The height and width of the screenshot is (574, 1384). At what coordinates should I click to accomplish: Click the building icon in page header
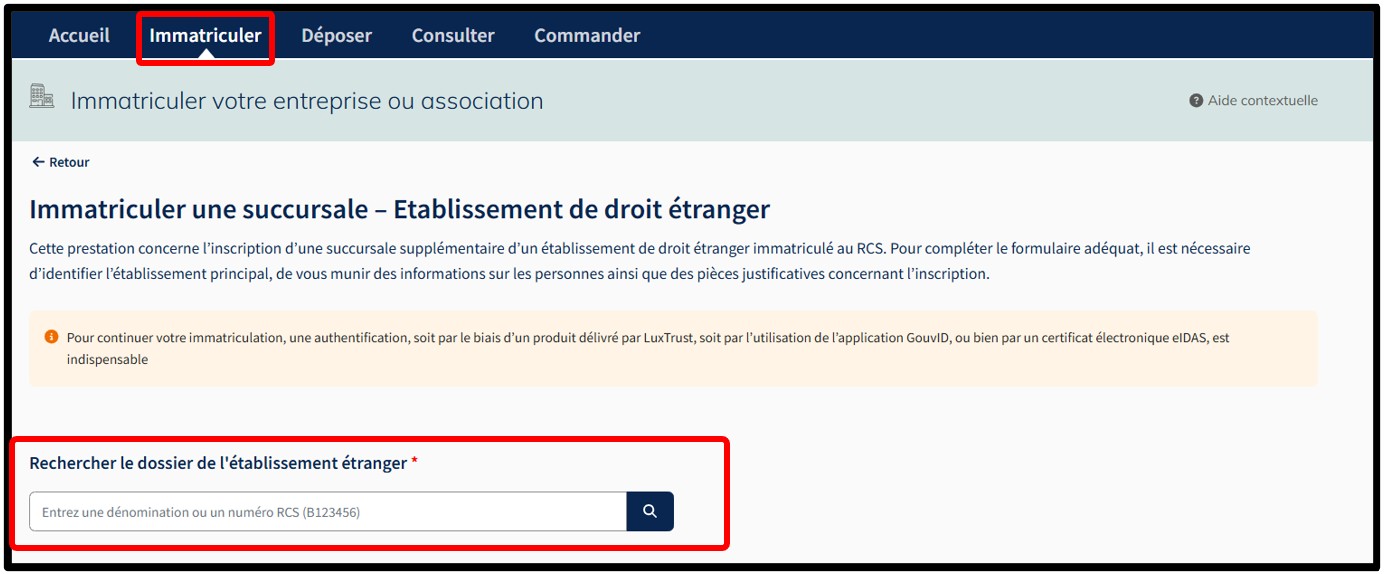click(42, 97)
